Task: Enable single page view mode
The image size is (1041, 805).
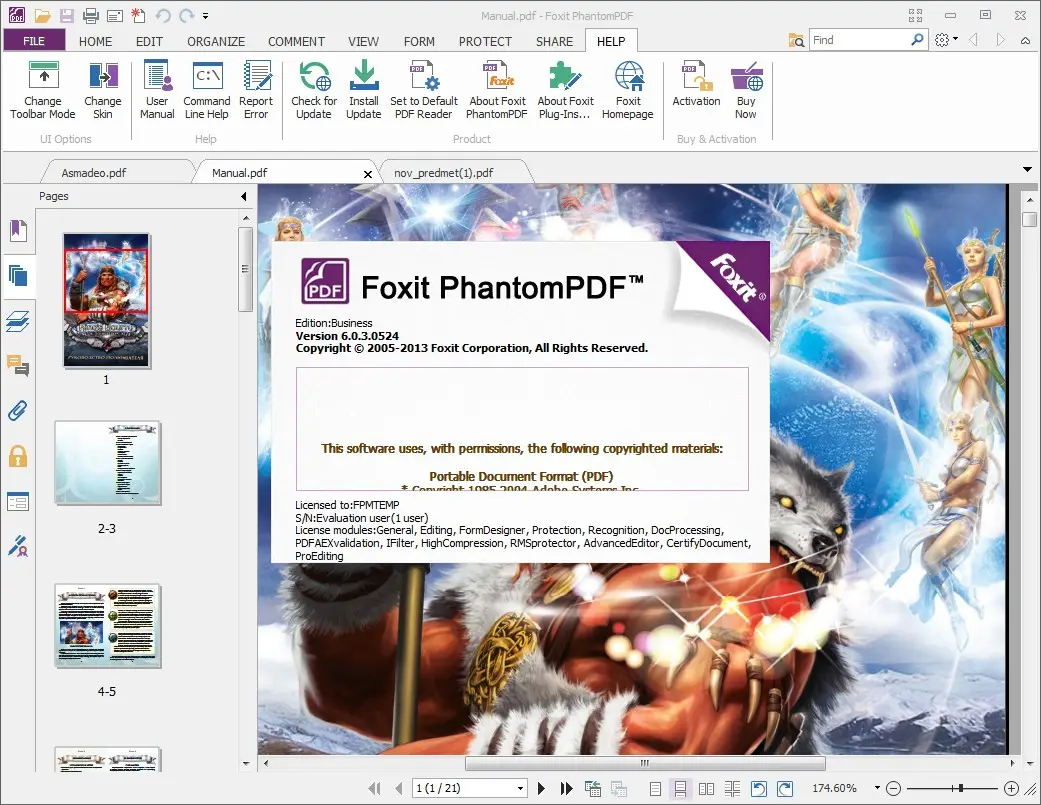Action: pos(655,788)
